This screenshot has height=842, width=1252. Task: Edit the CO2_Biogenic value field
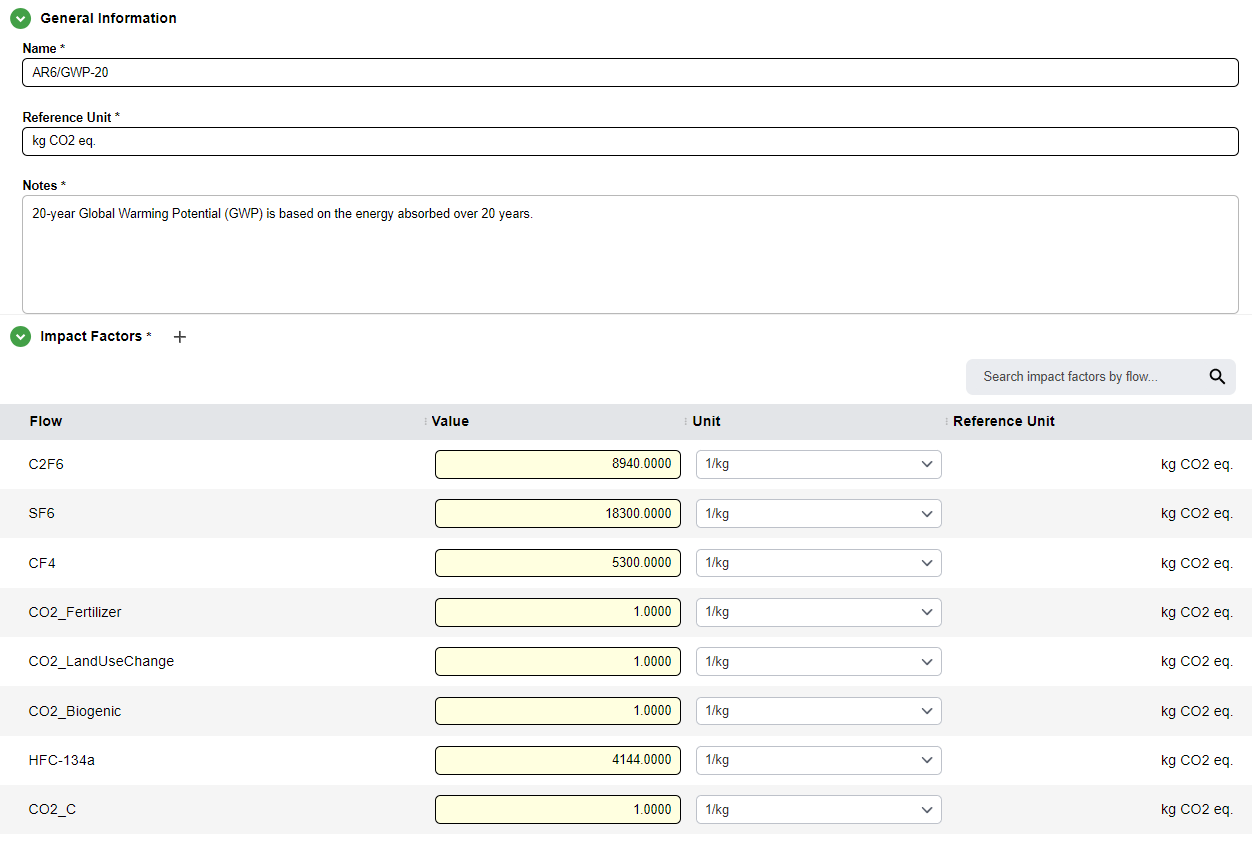point(558,711)
